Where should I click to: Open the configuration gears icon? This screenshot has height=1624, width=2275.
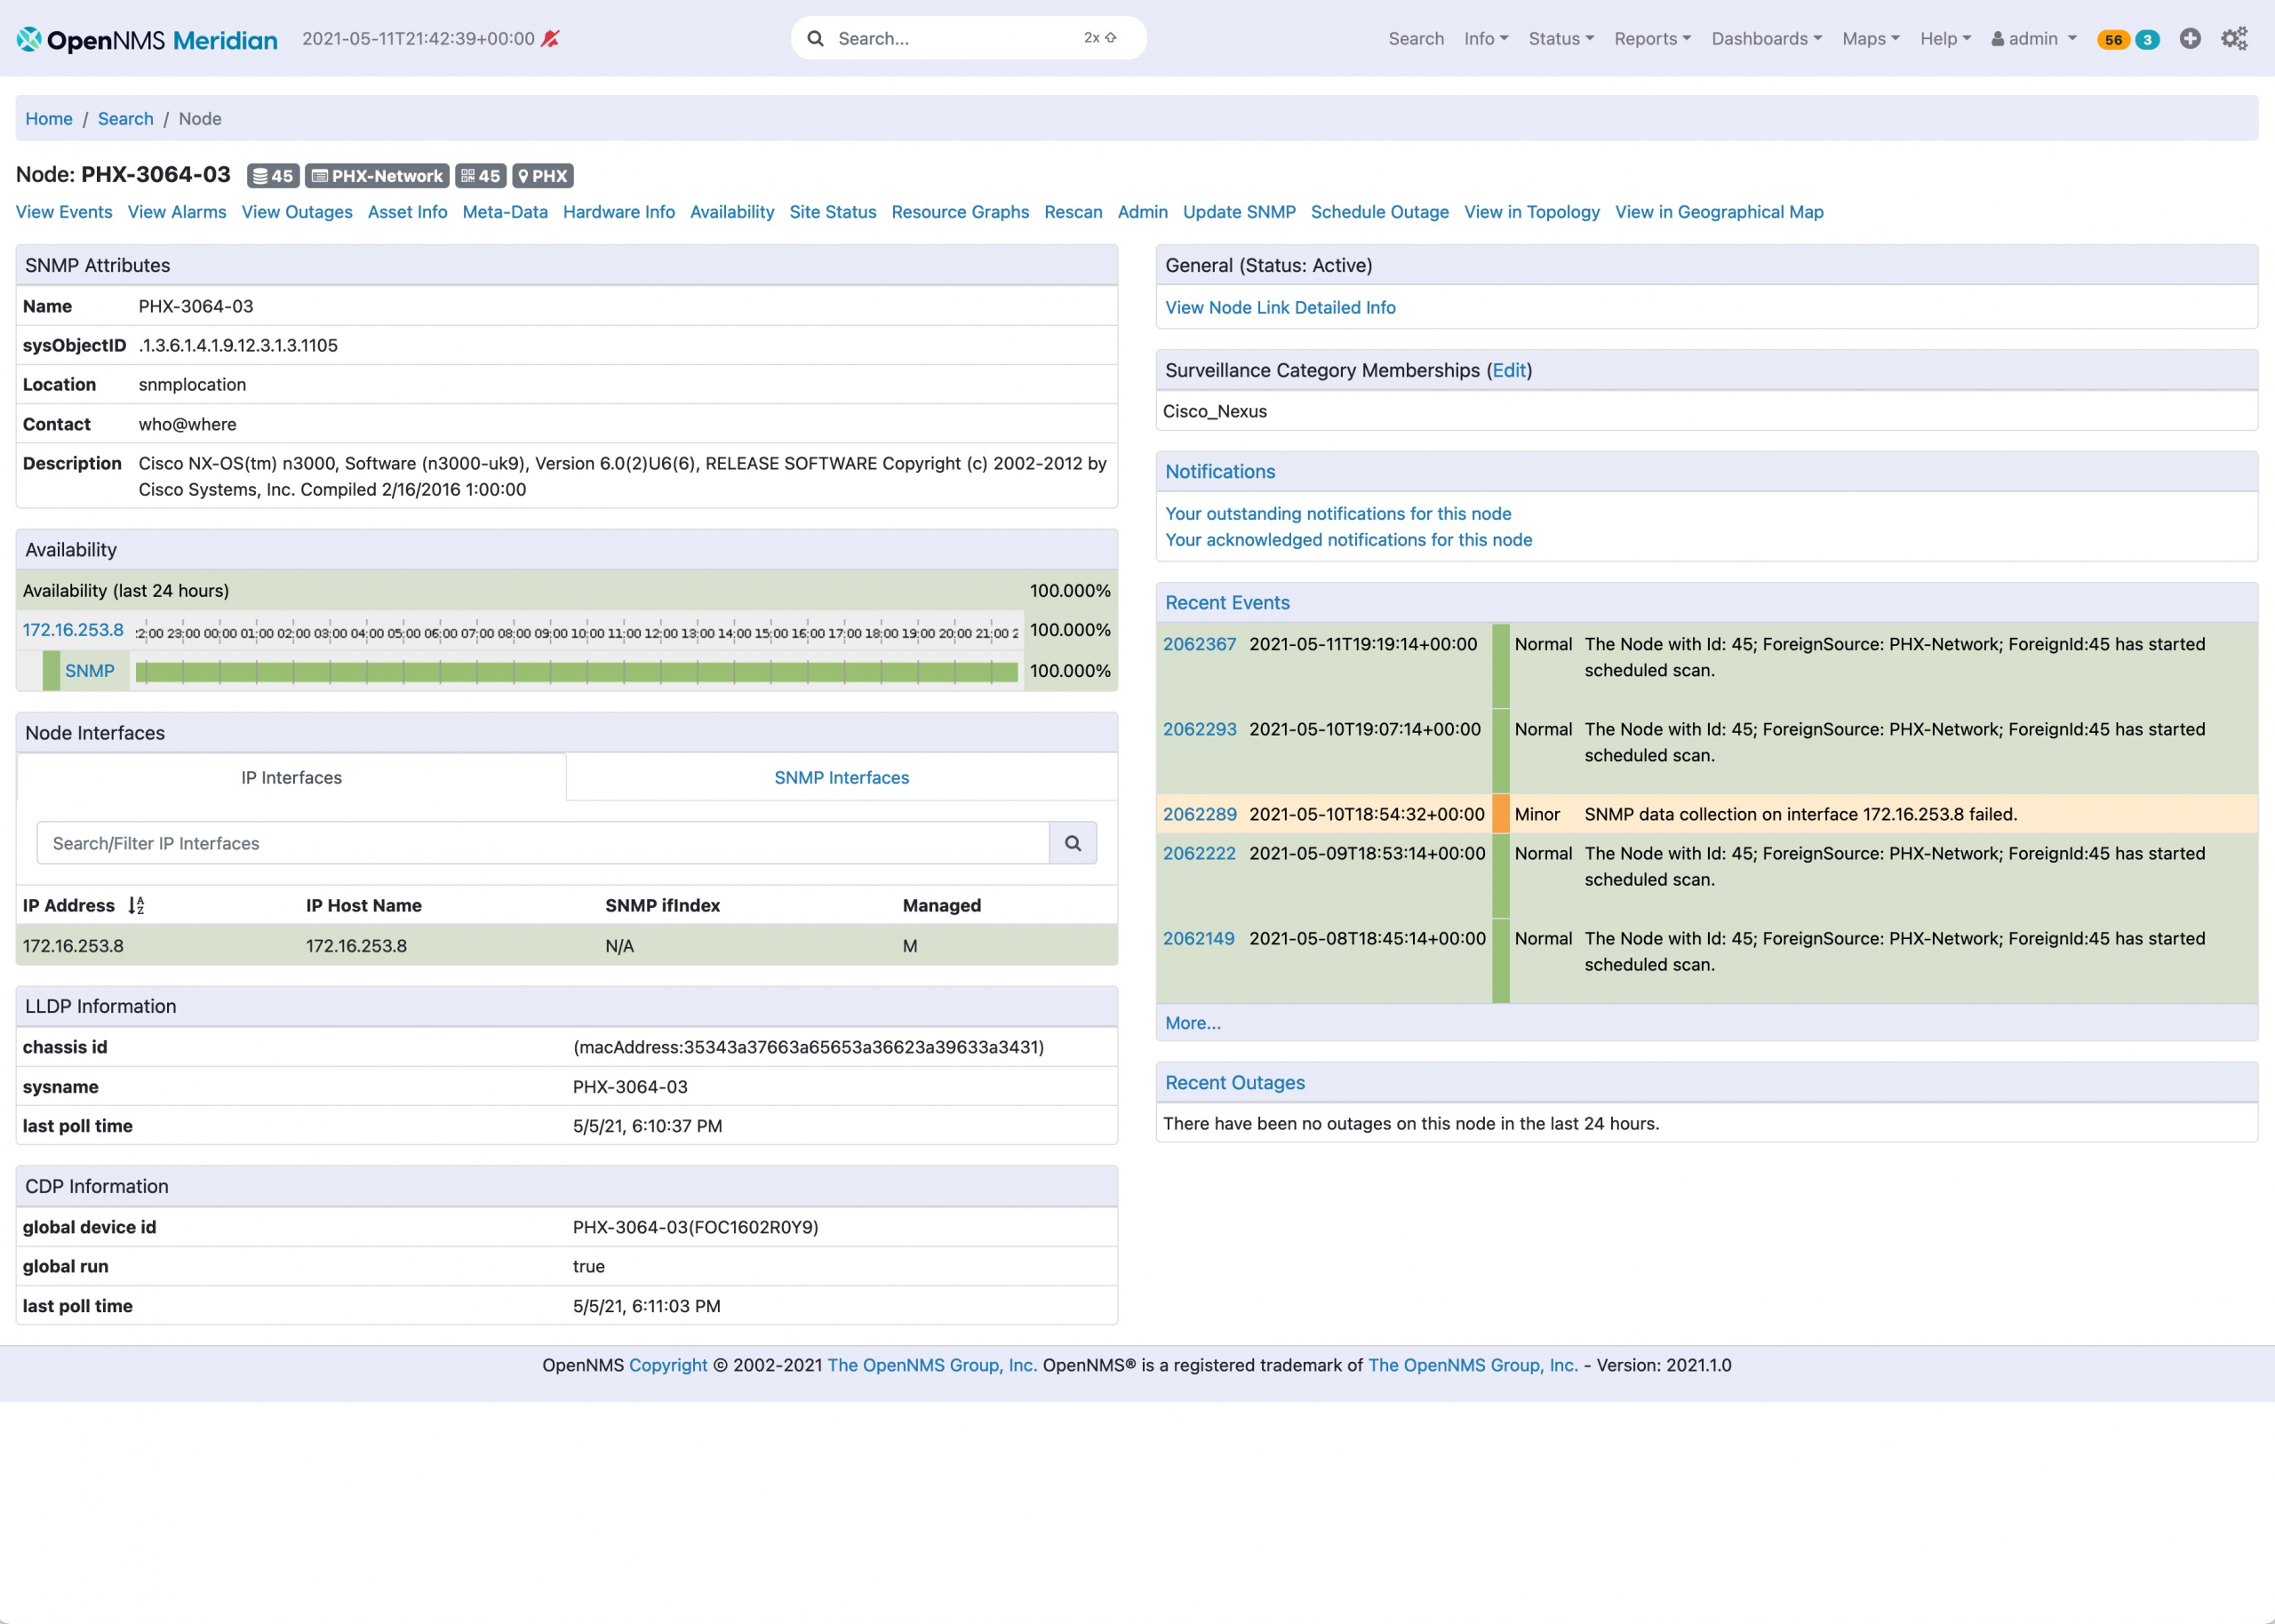[2234, 39]
